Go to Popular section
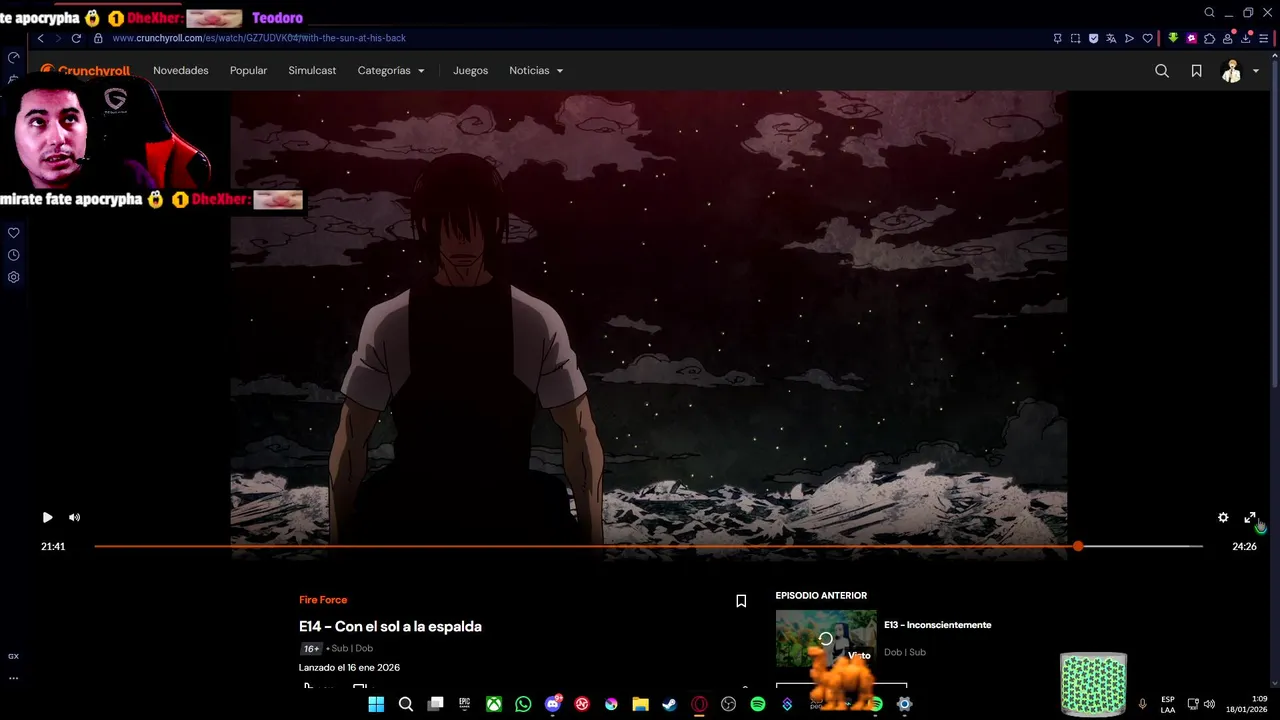Viewport: 1280px width, 720px height. pos(248,71)
